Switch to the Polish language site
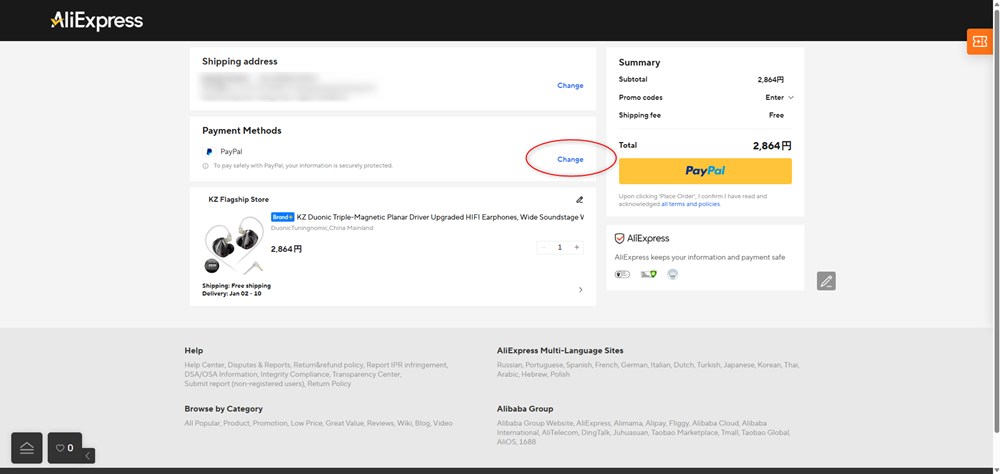Screen dimensions: 1000x474 point(559,374)
